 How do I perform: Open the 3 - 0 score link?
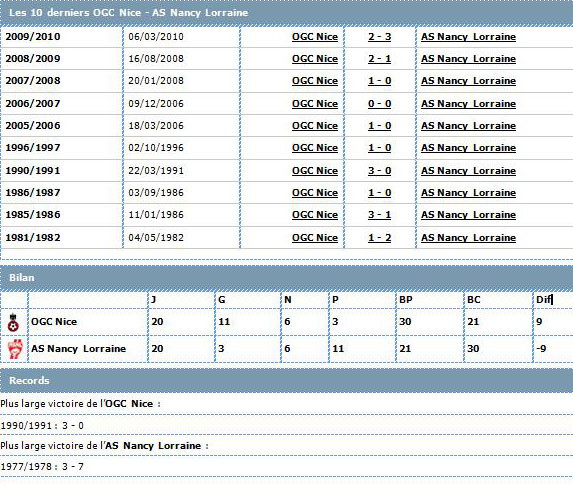(379, 171)
